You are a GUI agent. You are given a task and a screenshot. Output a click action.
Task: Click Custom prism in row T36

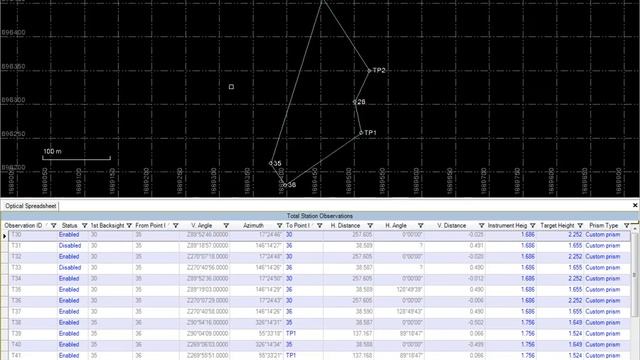(603, 301)
